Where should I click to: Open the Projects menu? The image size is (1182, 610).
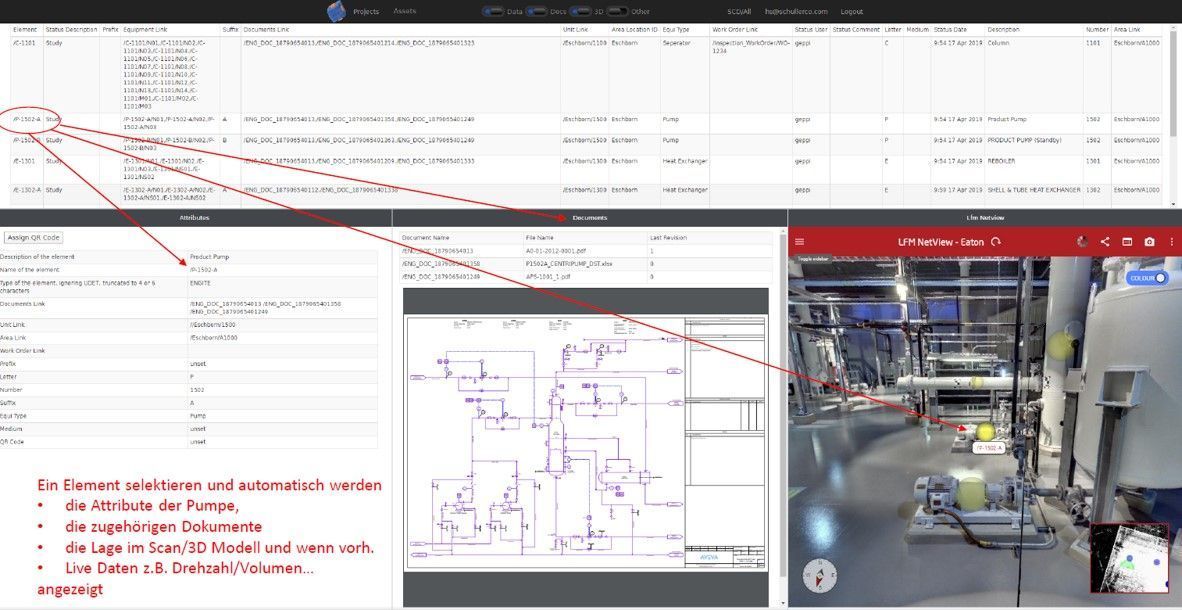(366, 11)
